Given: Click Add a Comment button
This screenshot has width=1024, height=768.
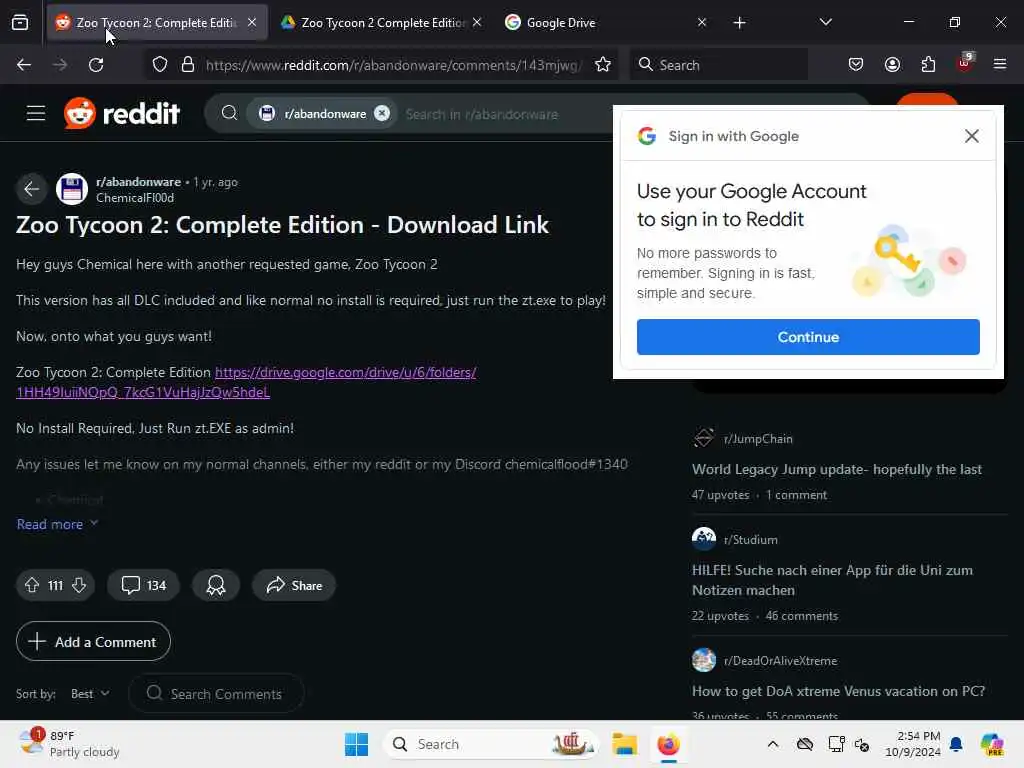Looking at the screenshot, I should pyautogui.click(x=93, y=641).
